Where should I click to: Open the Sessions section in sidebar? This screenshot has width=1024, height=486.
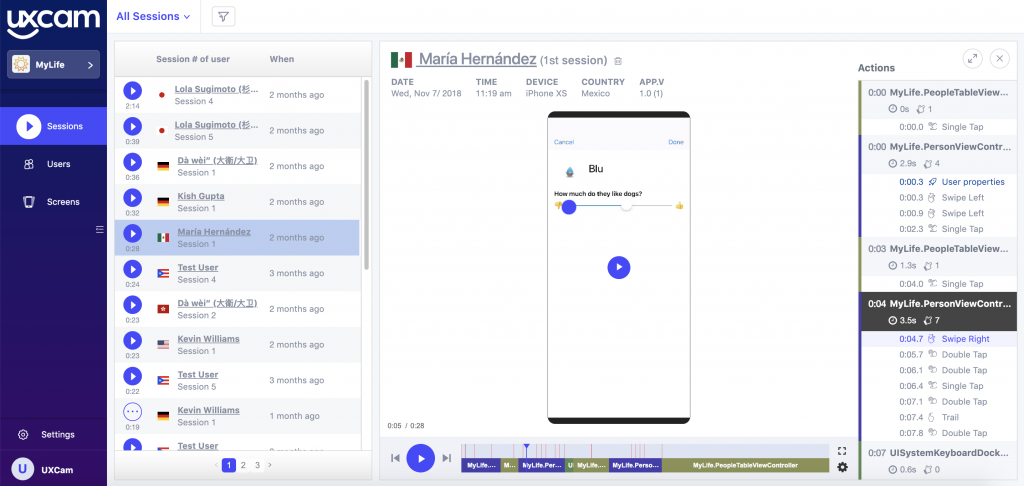(54, 126)
